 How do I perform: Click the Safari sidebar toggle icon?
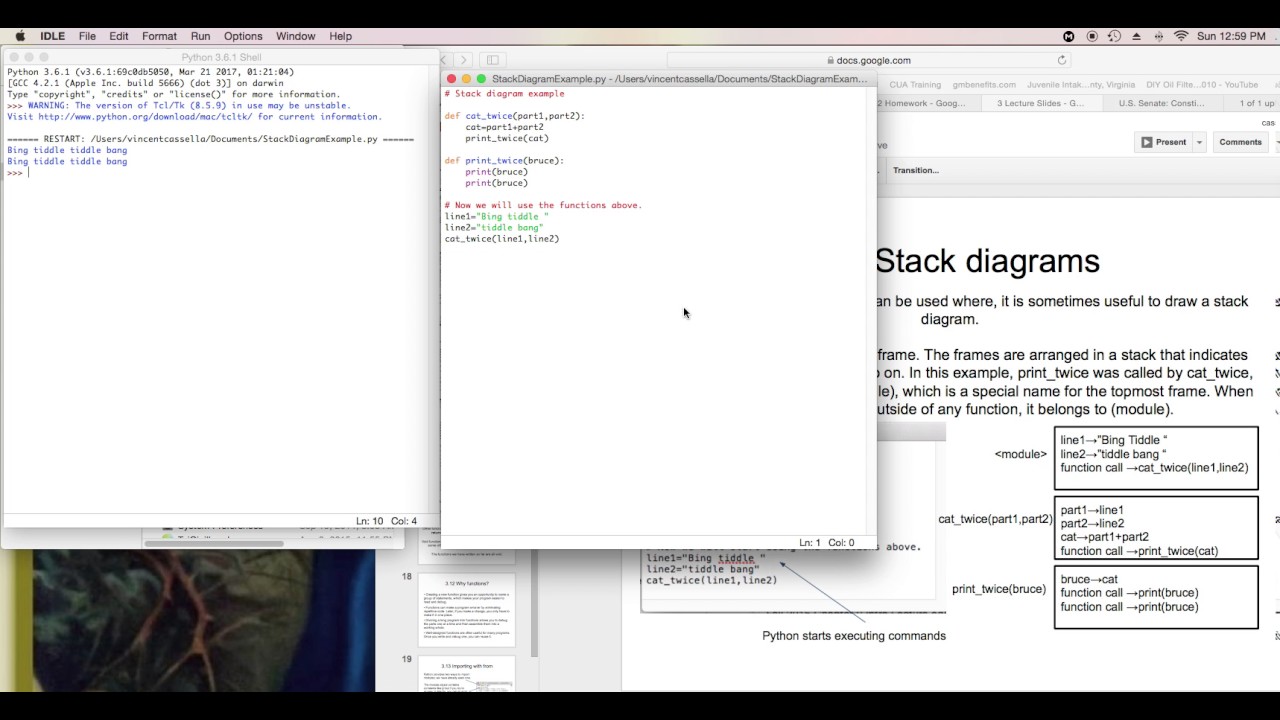[x=492, y=60]
